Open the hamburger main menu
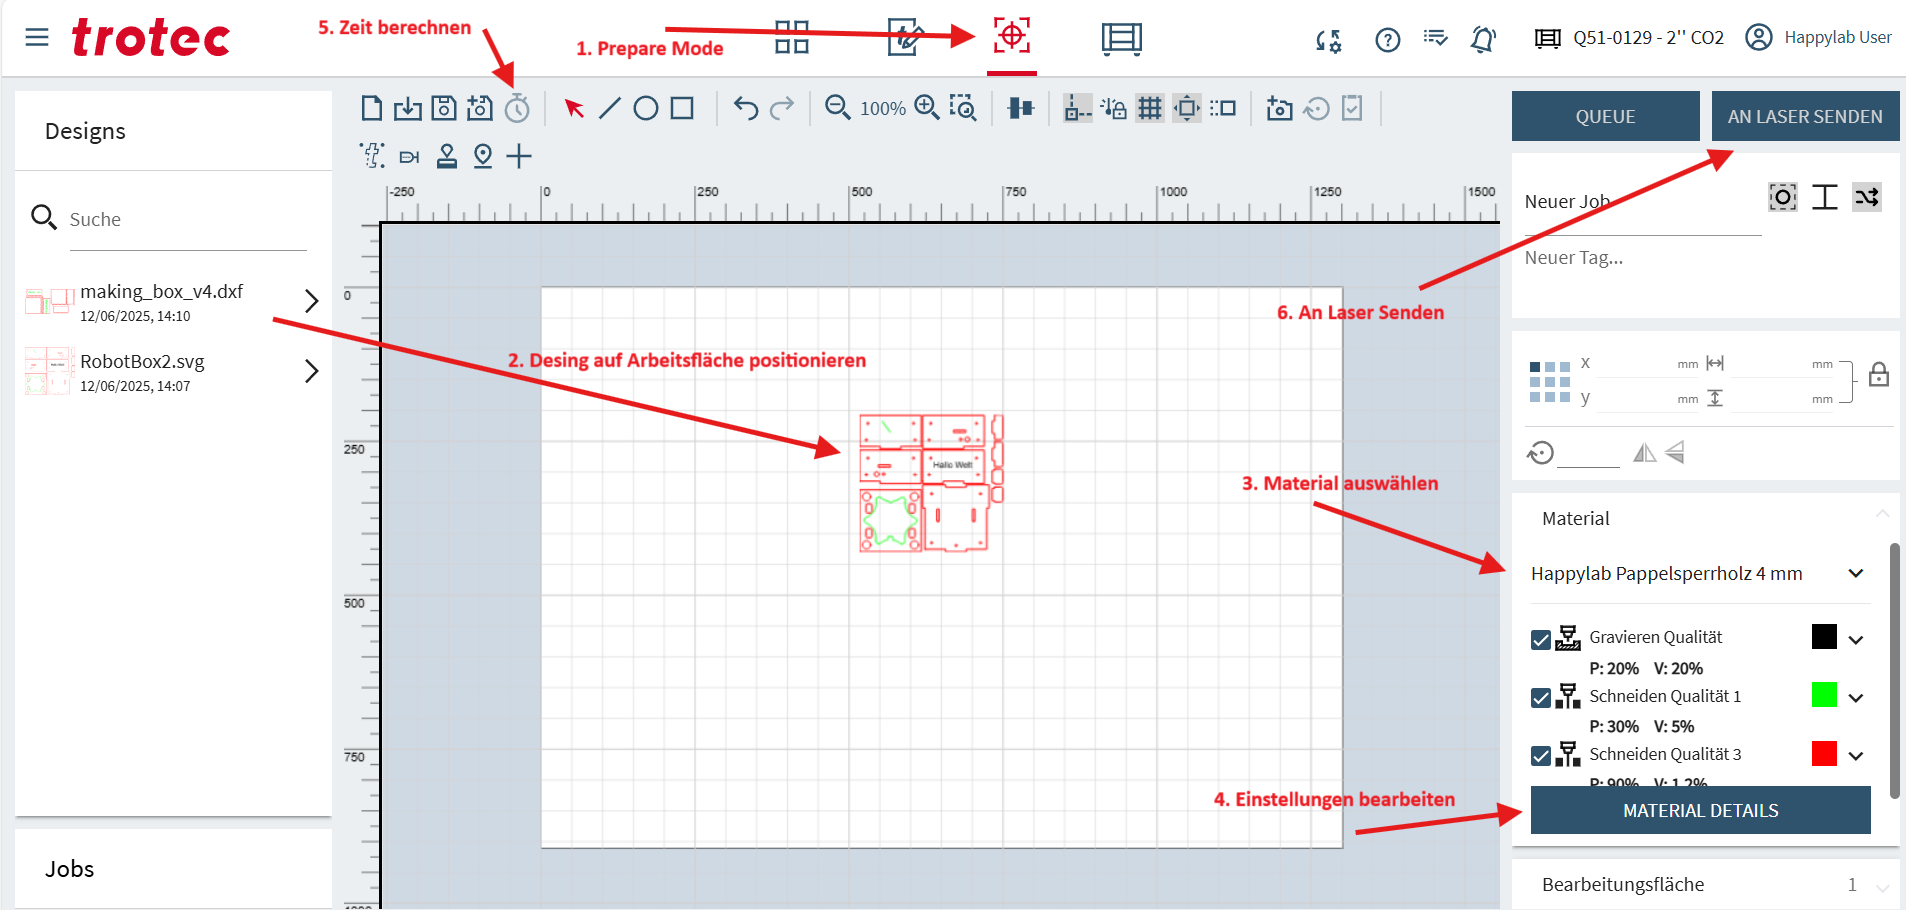 (x=37, y=38)
